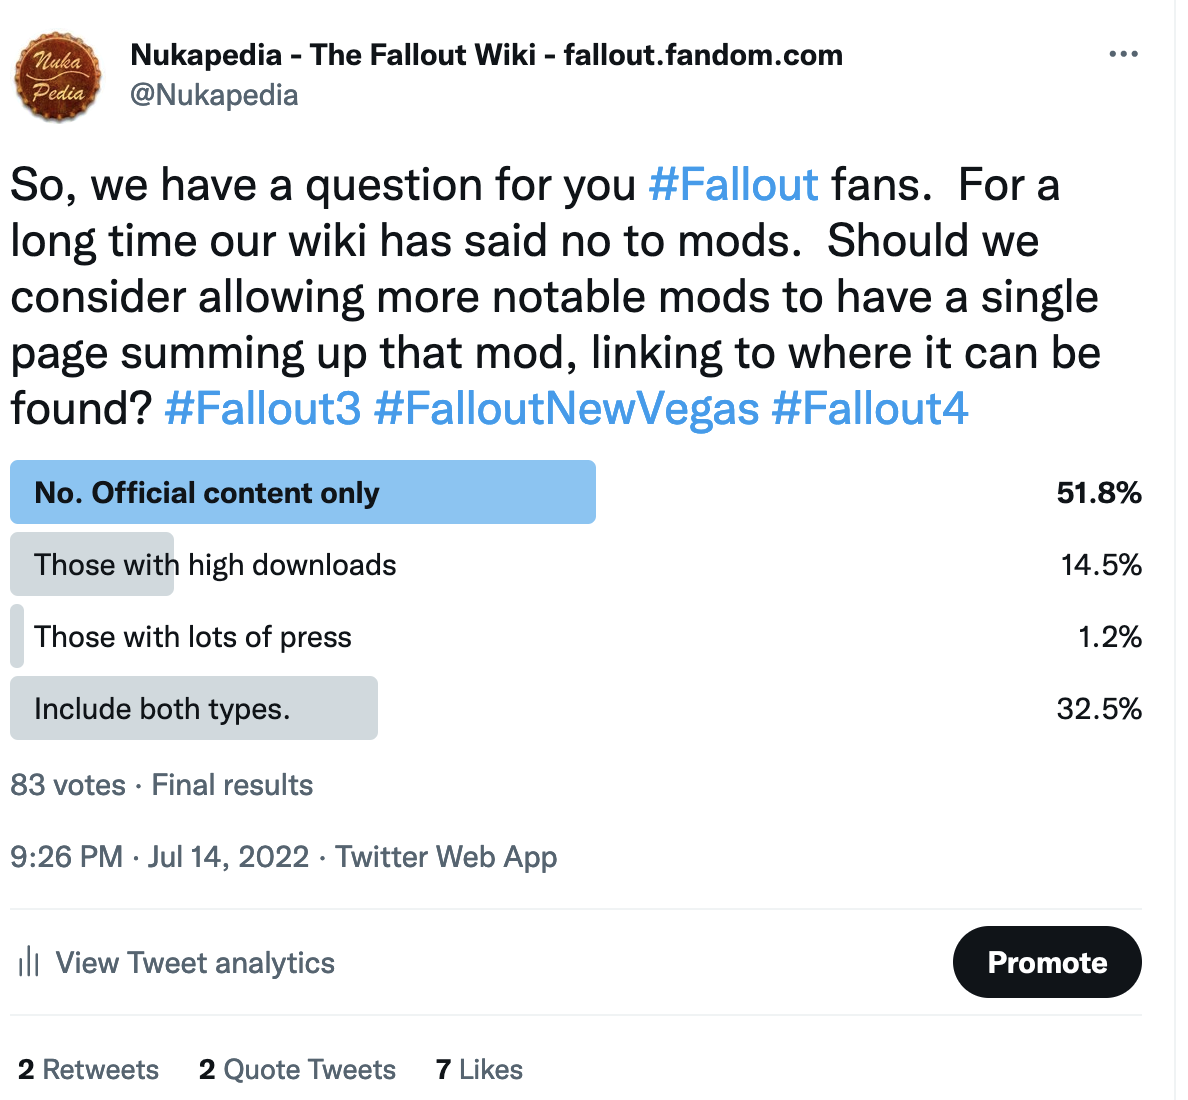Select poll option Those with high downloads
The width and height of the screenshot is (1188, 1100).
coord(215,565)
